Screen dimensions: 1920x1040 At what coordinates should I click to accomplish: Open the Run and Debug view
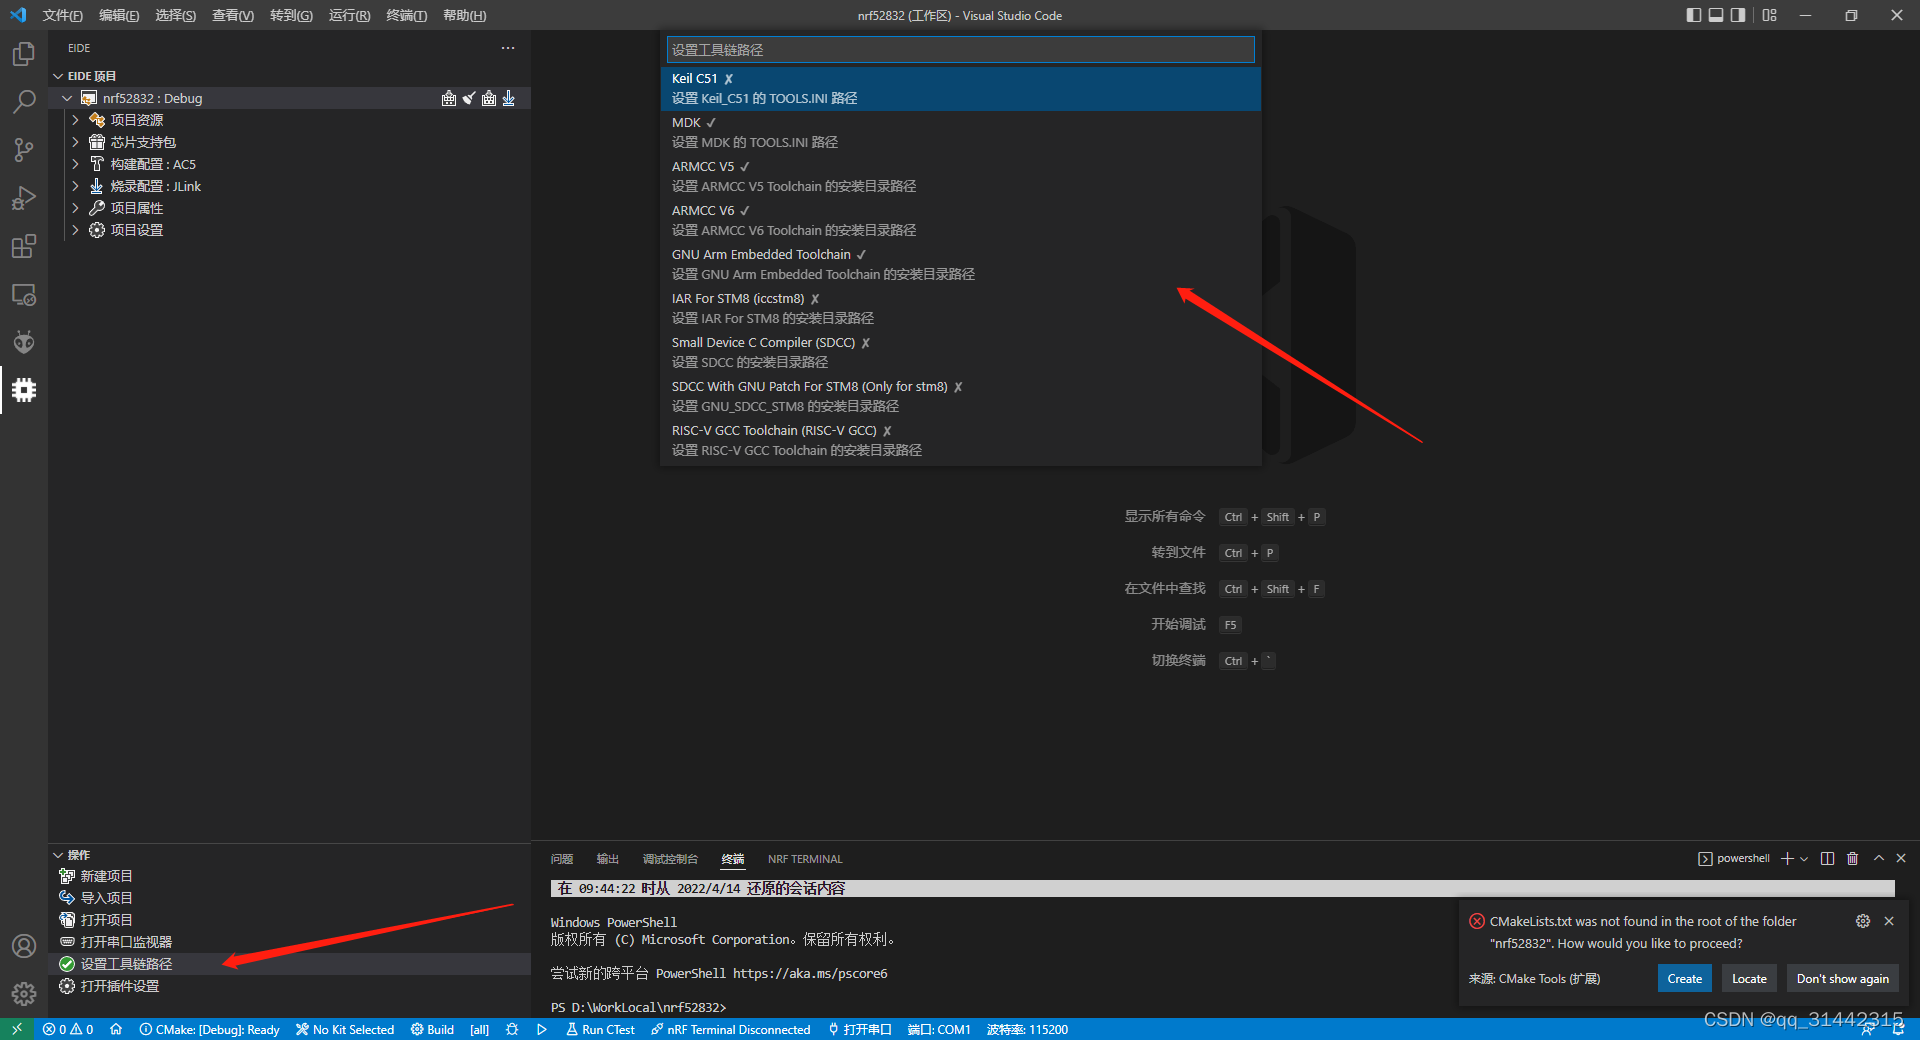coord(24,198)
